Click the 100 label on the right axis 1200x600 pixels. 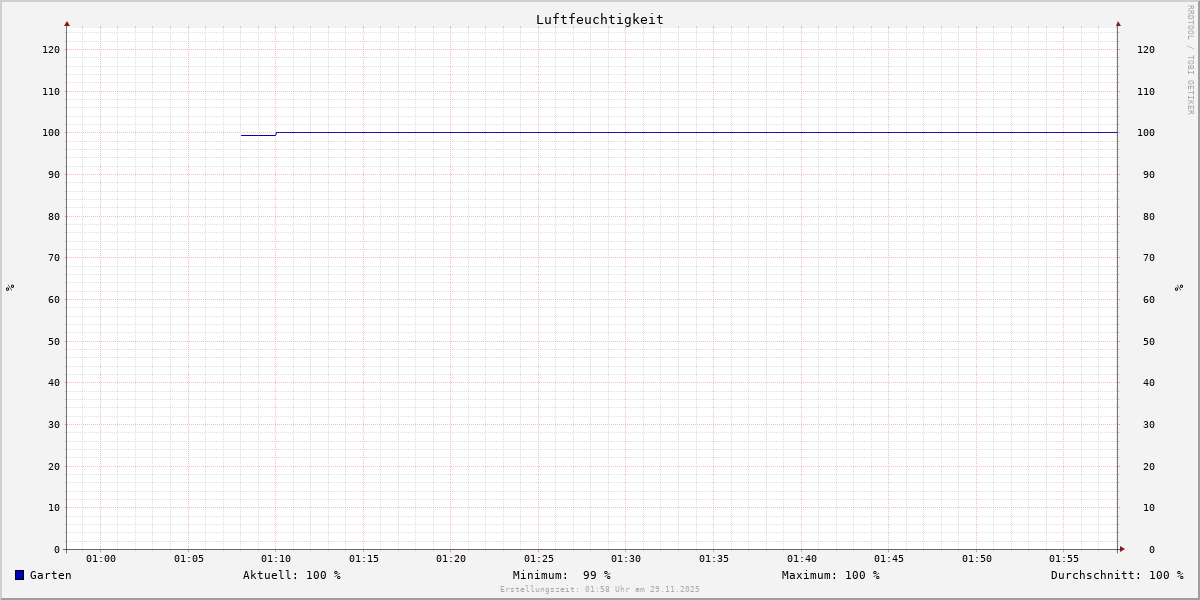(x=1146, y=133)
